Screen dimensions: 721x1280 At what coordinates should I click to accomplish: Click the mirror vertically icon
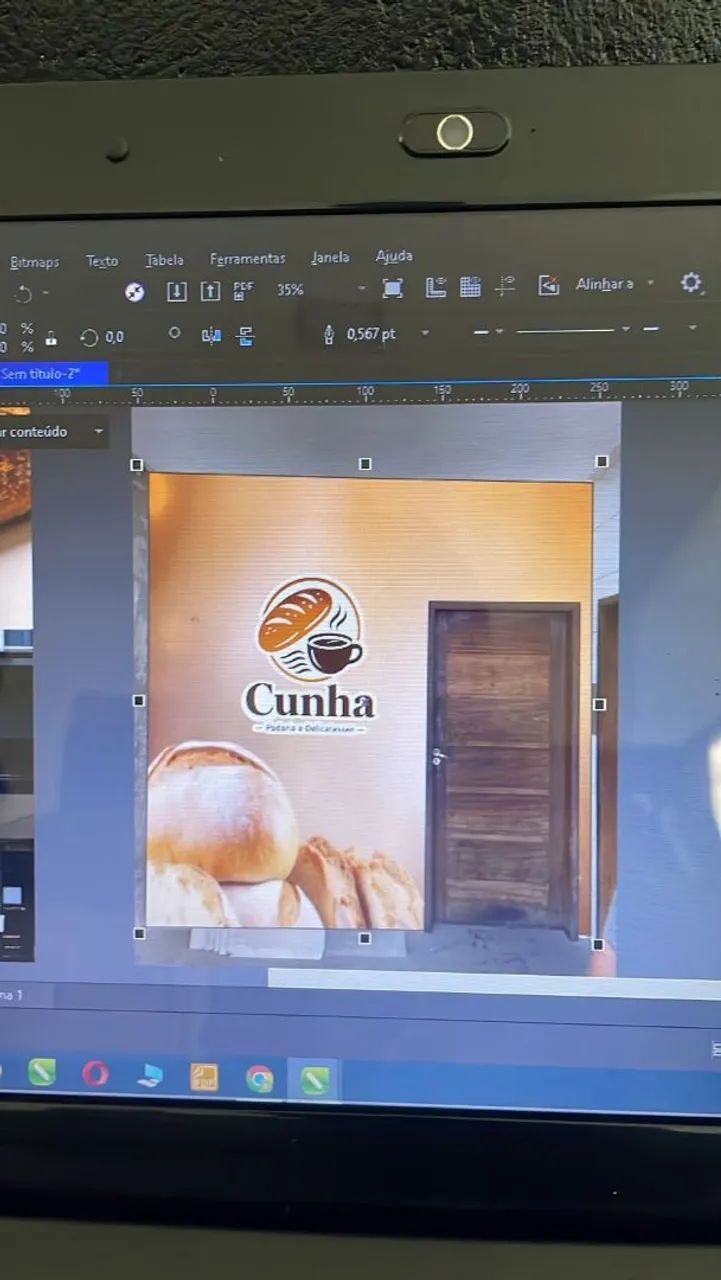245,336
